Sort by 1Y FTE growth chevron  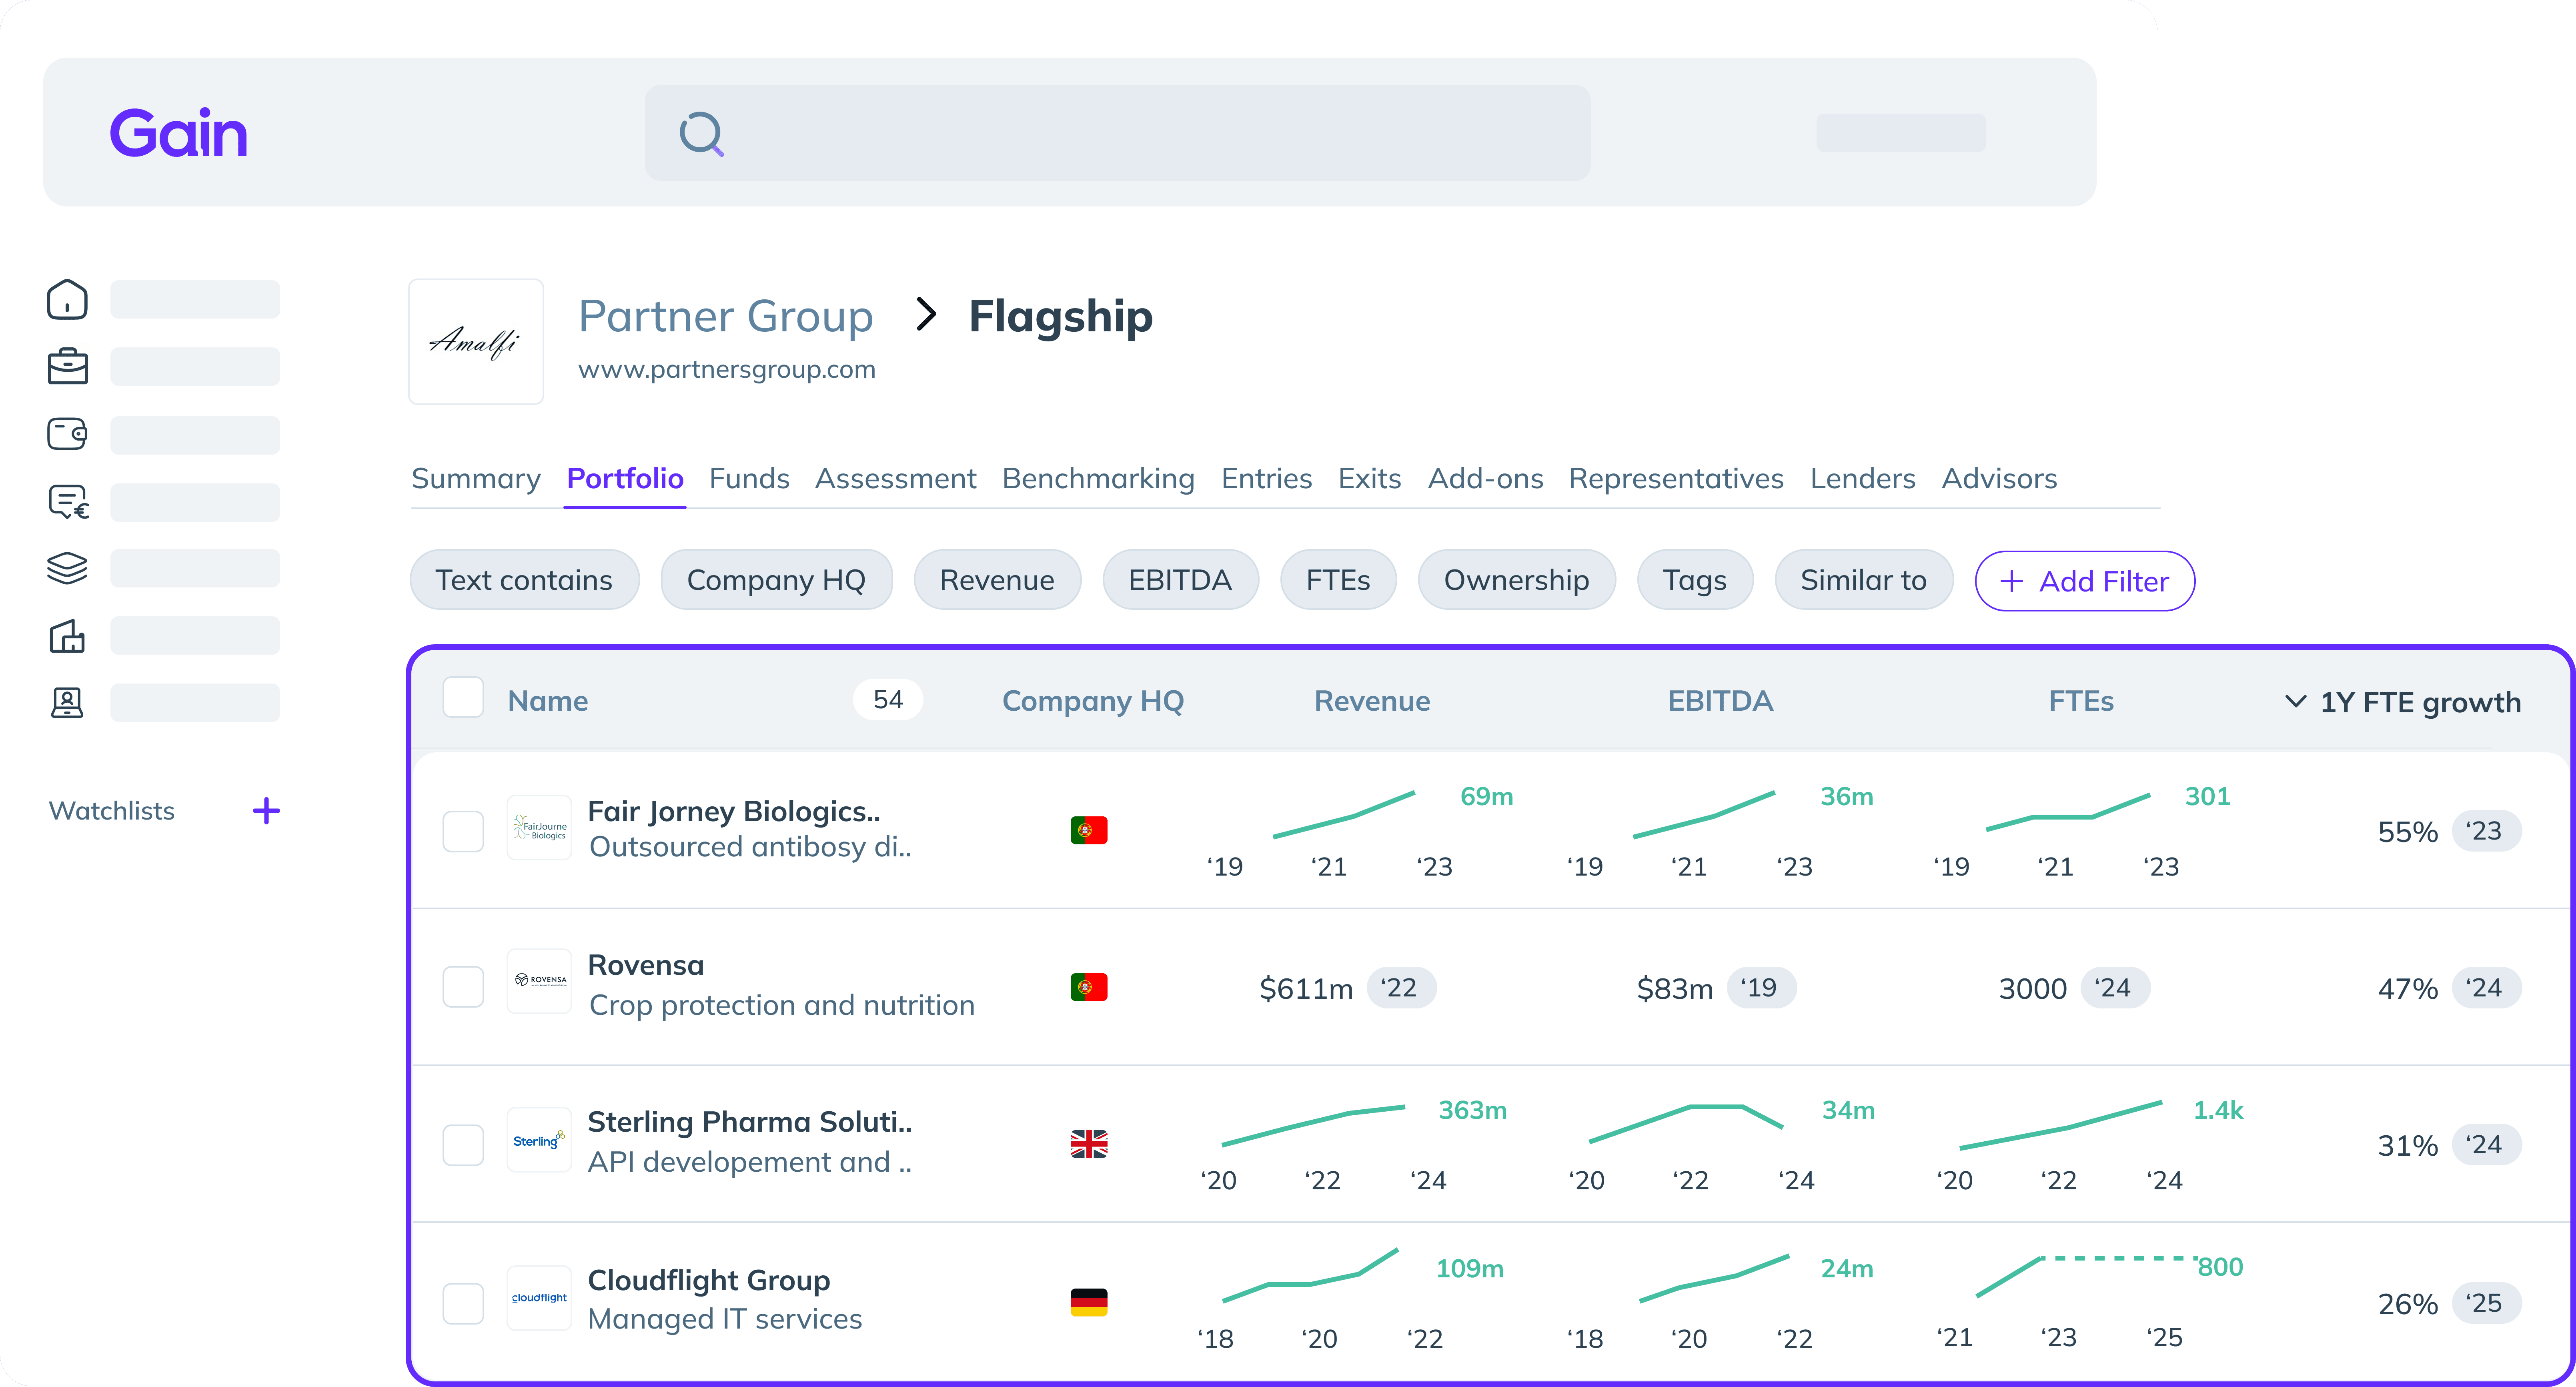[x=2296, y=701]
